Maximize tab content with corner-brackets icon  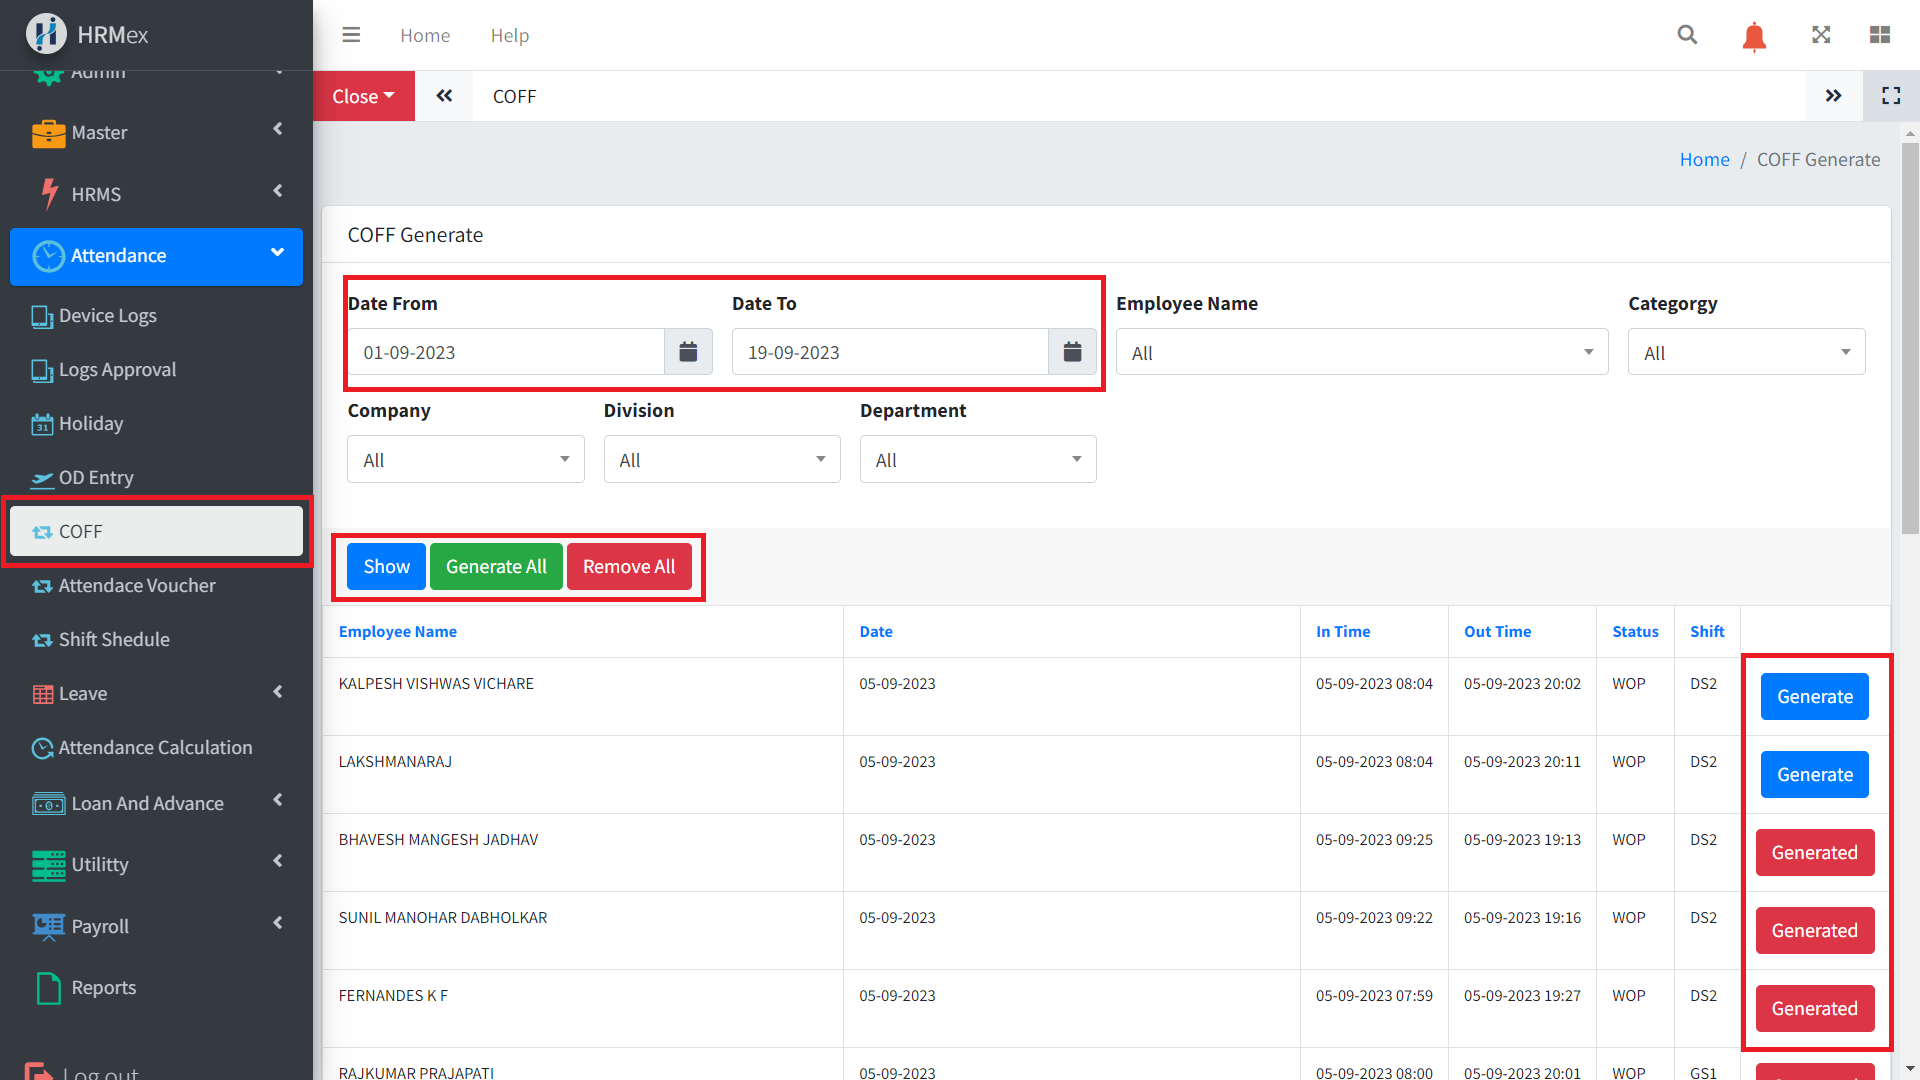[1890, 96]
